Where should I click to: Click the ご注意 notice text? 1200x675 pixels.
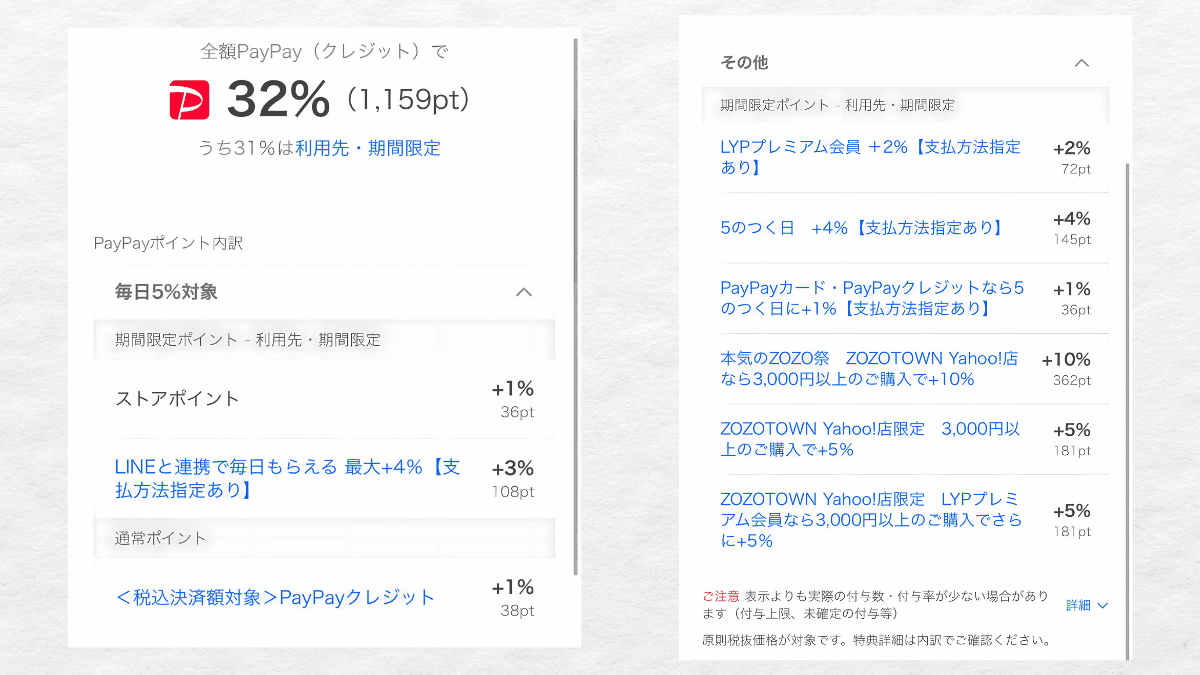point(721,595)
